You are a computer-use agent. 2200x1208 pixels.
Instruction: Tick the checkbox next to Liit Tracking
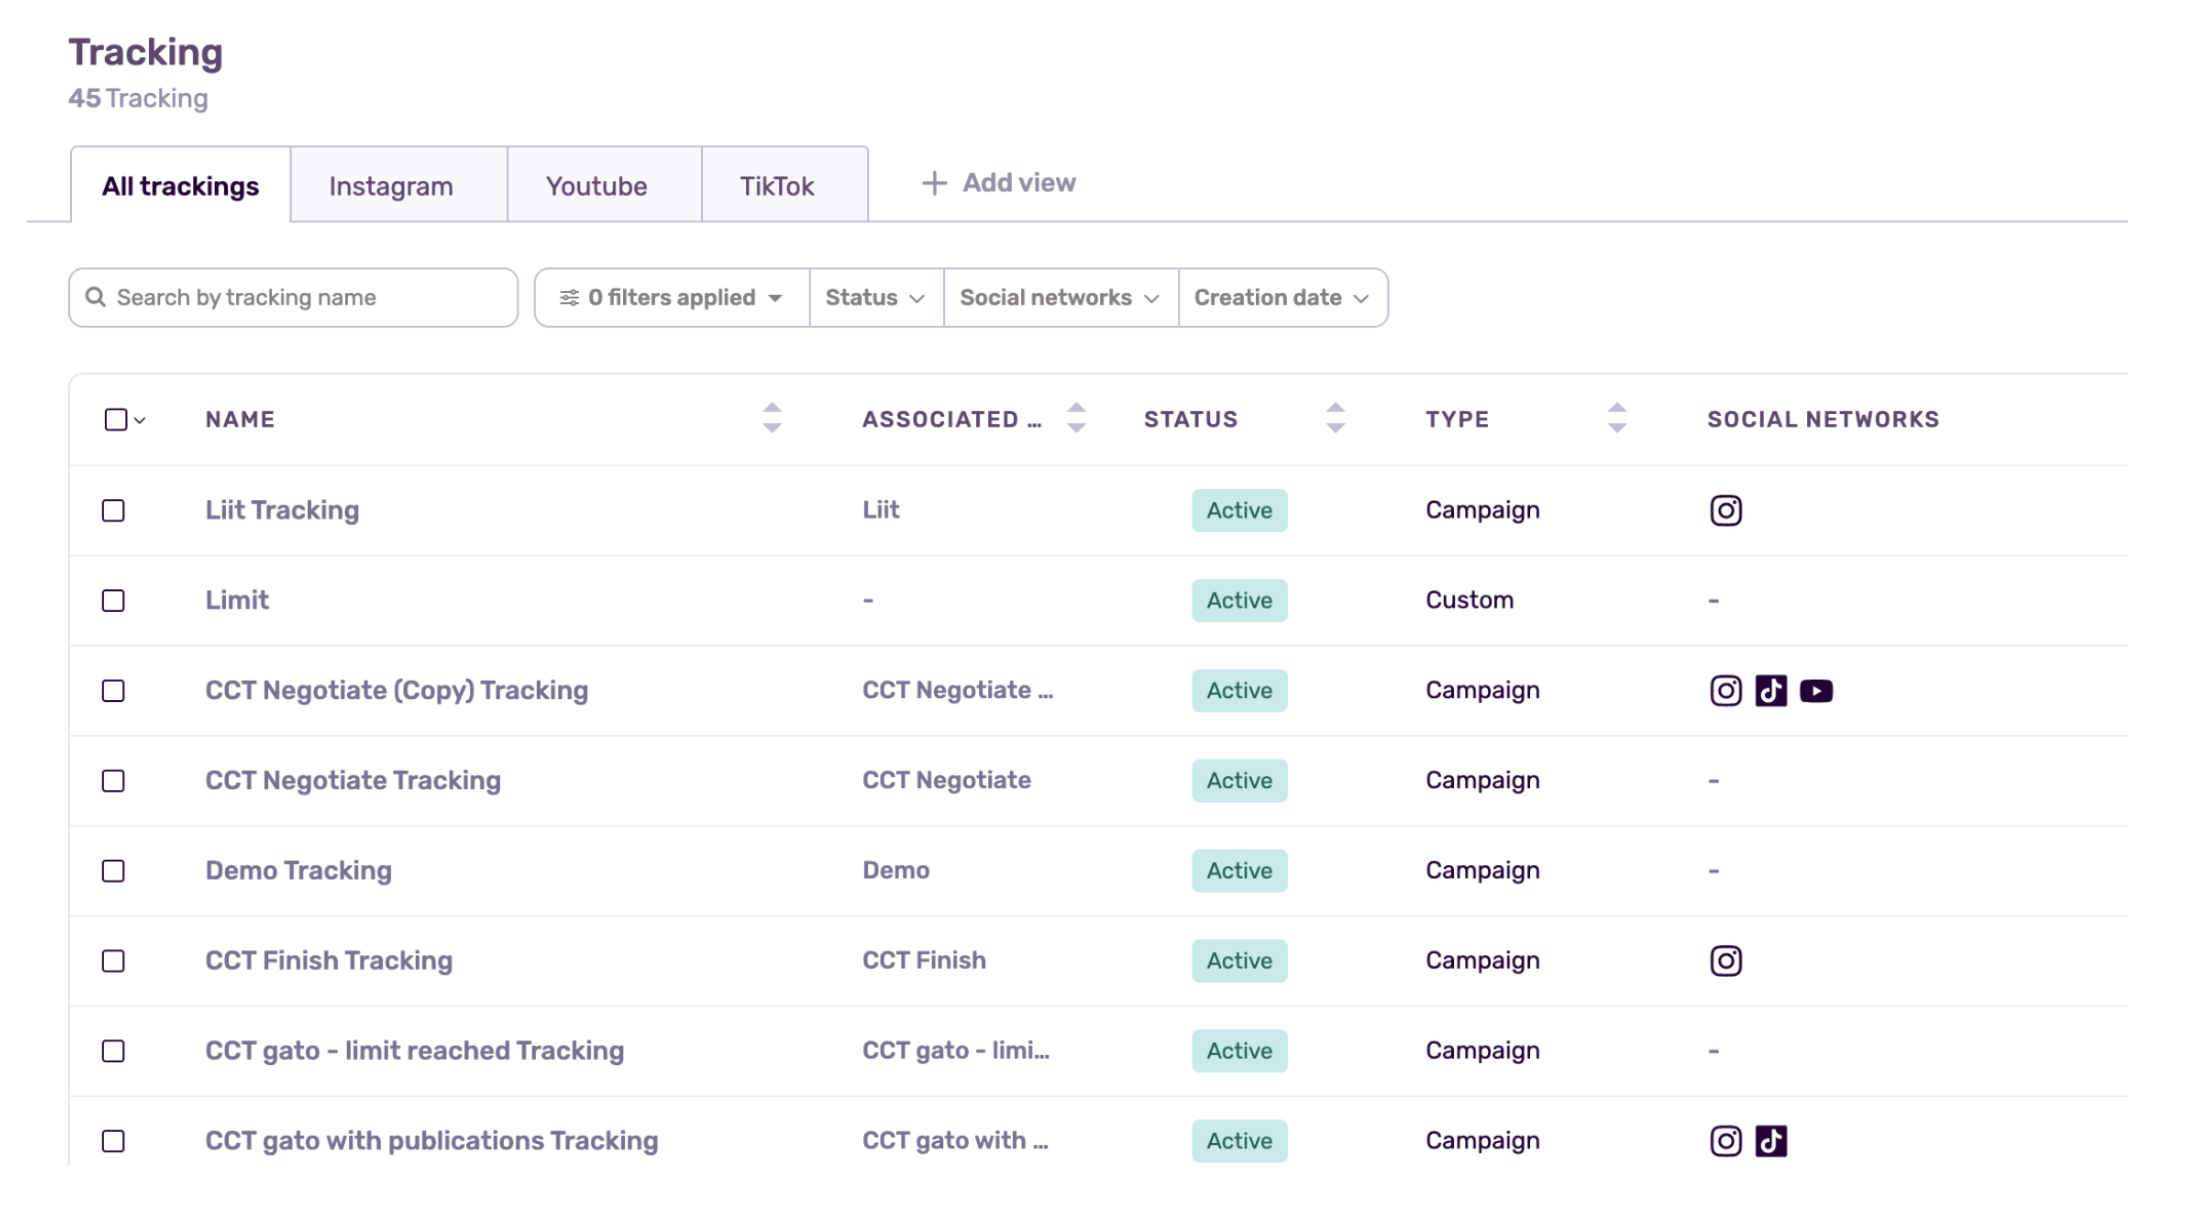(113, 511)
